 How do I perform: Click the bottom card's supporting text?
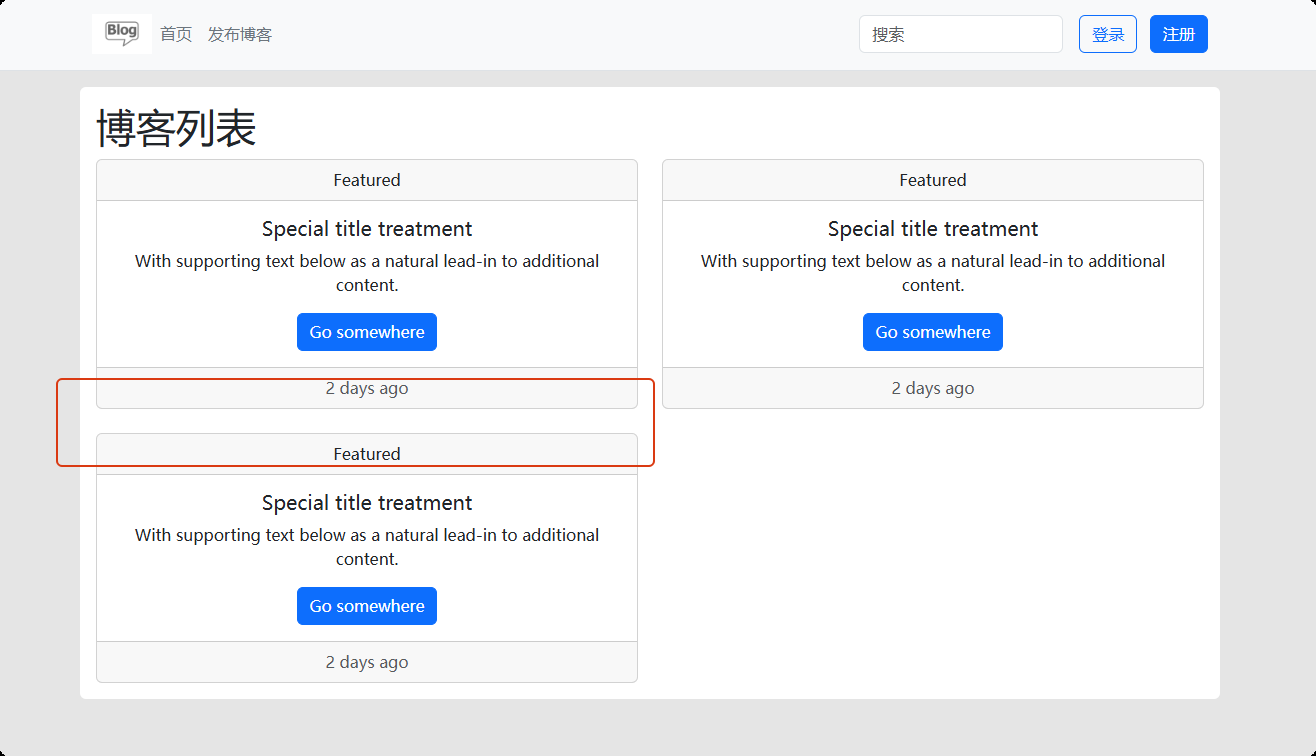[x=367, y=547]
